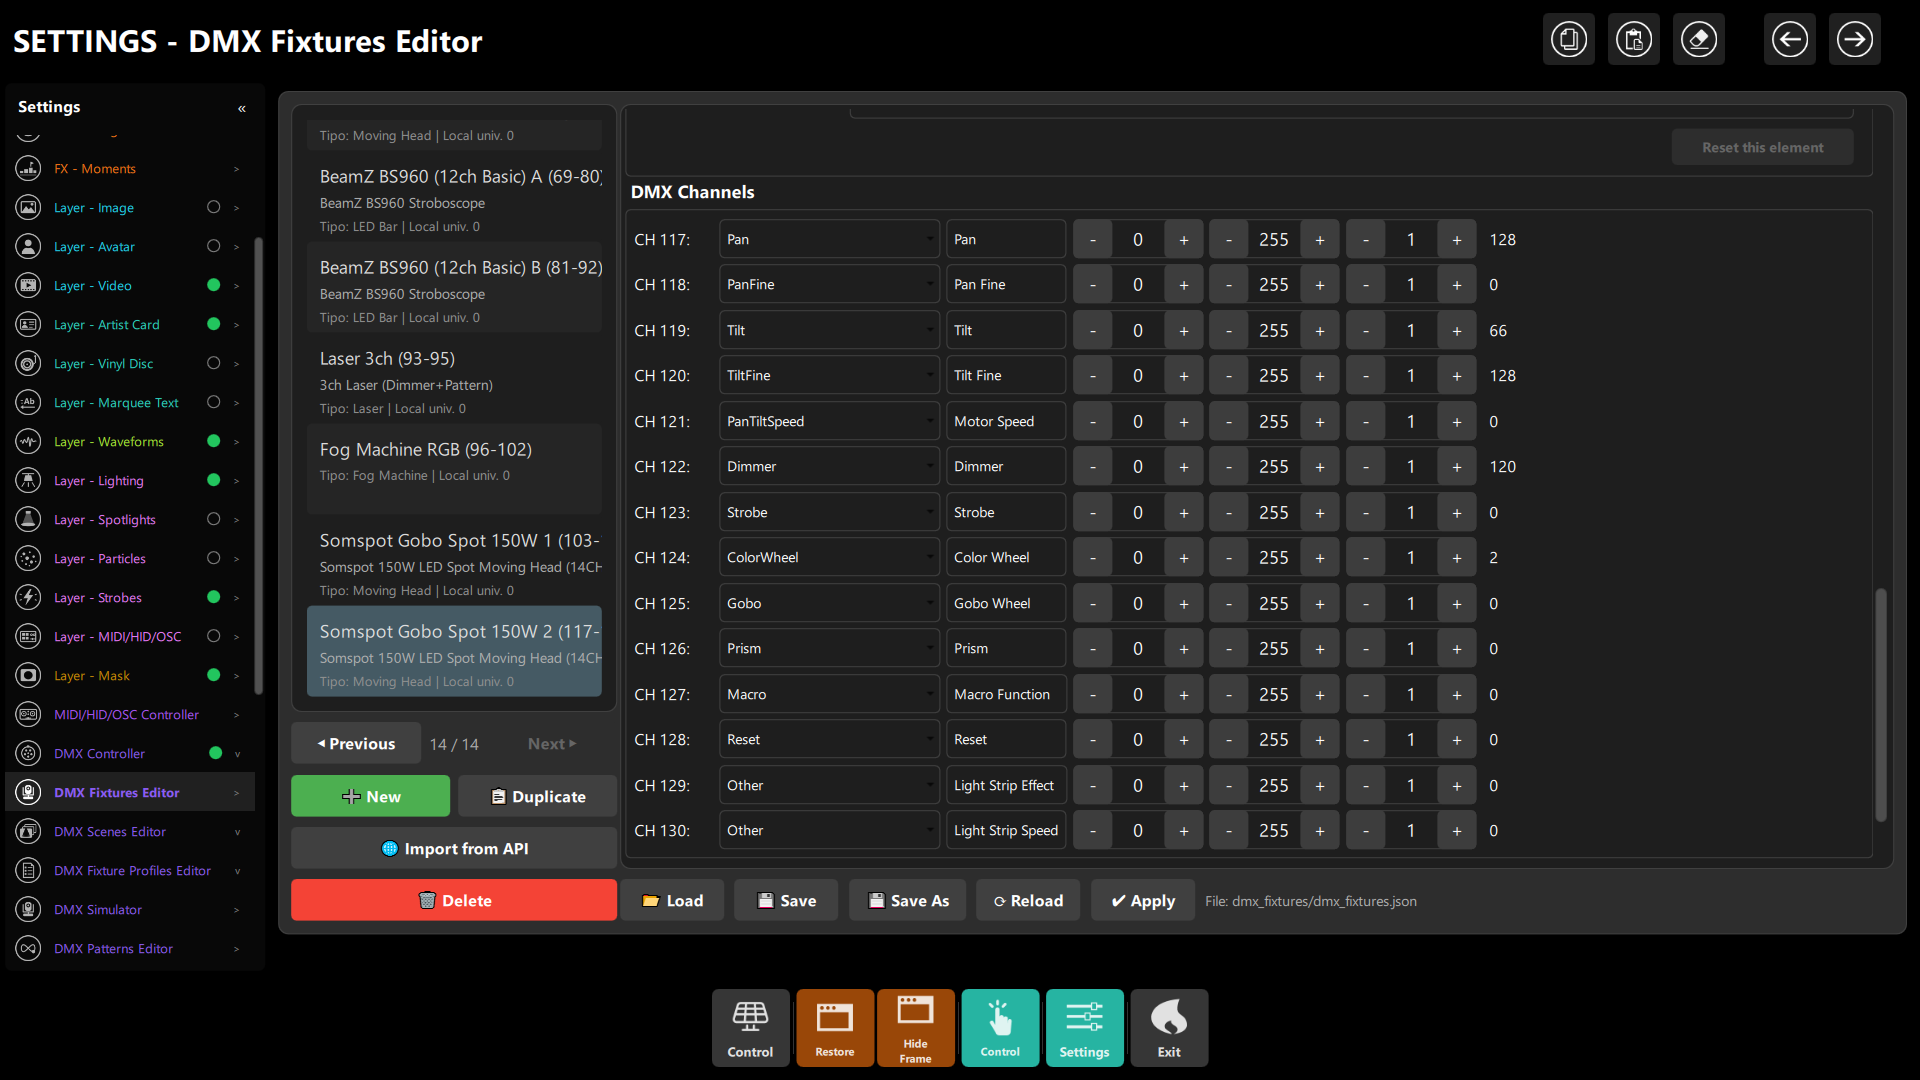Open the CH 129 Other type dropdown
The height and width of the screenshot is (1080, 1920).
point(829,786)
